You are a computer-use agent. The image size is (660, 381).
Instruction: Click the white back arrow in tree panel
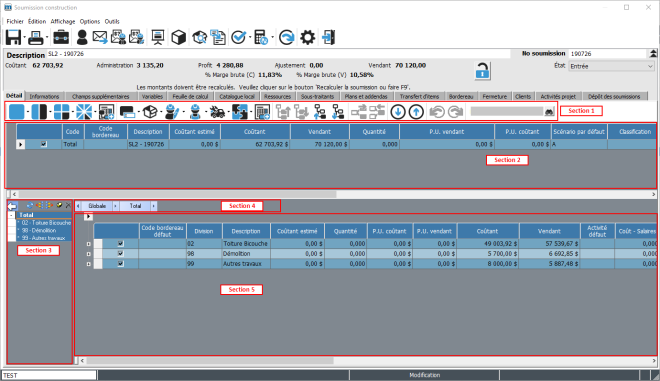click(12, 206)
